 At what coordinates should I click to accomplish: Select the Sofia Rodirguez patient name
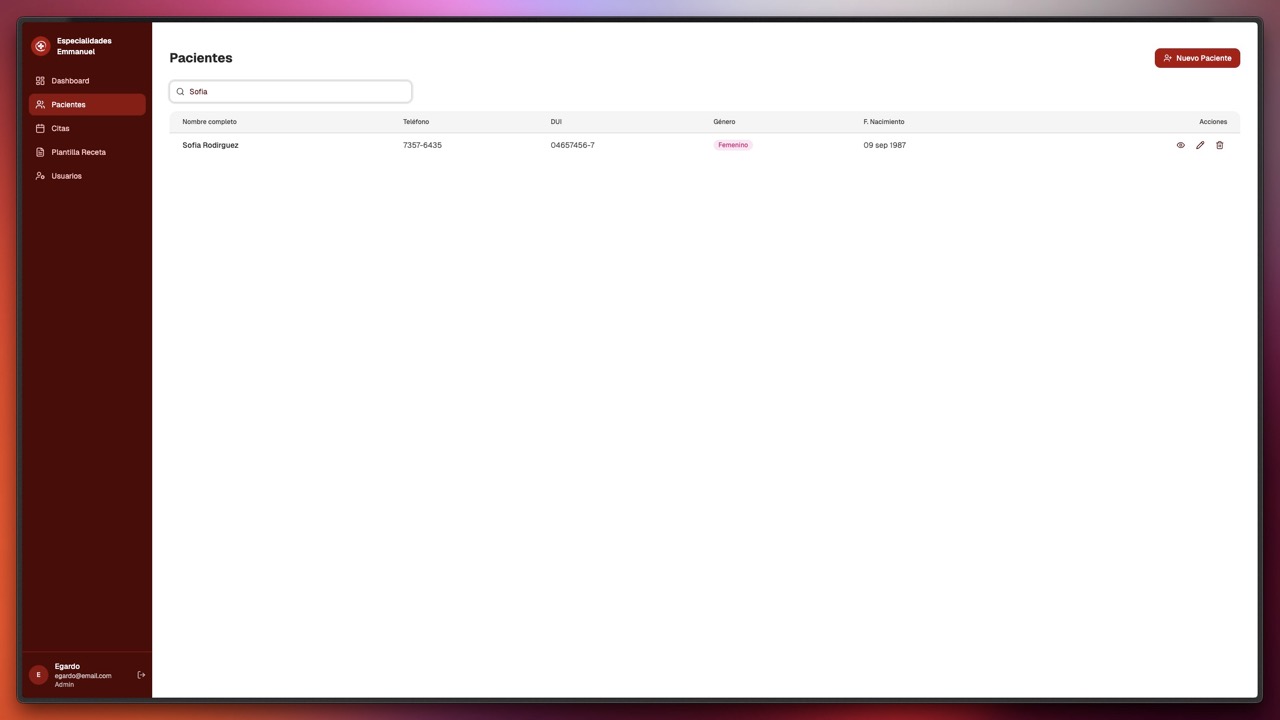210,146
